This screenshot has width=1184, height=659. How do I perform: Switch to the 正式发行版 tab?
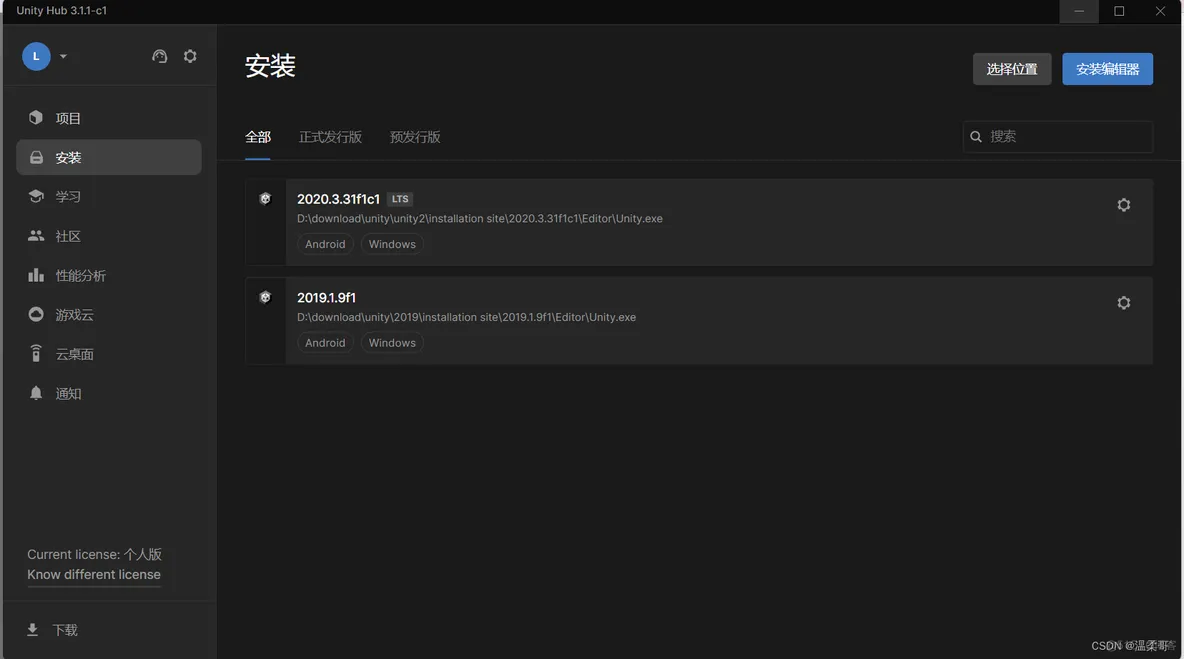(x=330, y=137)
